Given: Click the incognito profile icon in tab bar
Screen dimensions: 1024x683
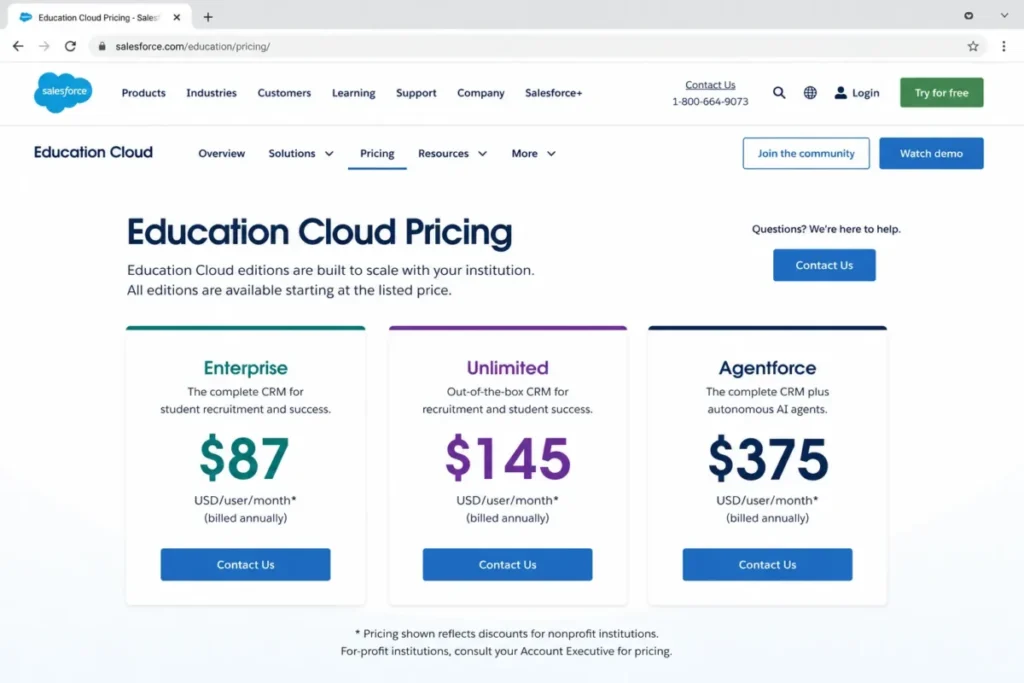Looking at the screenshot, I should coord(968,16).
